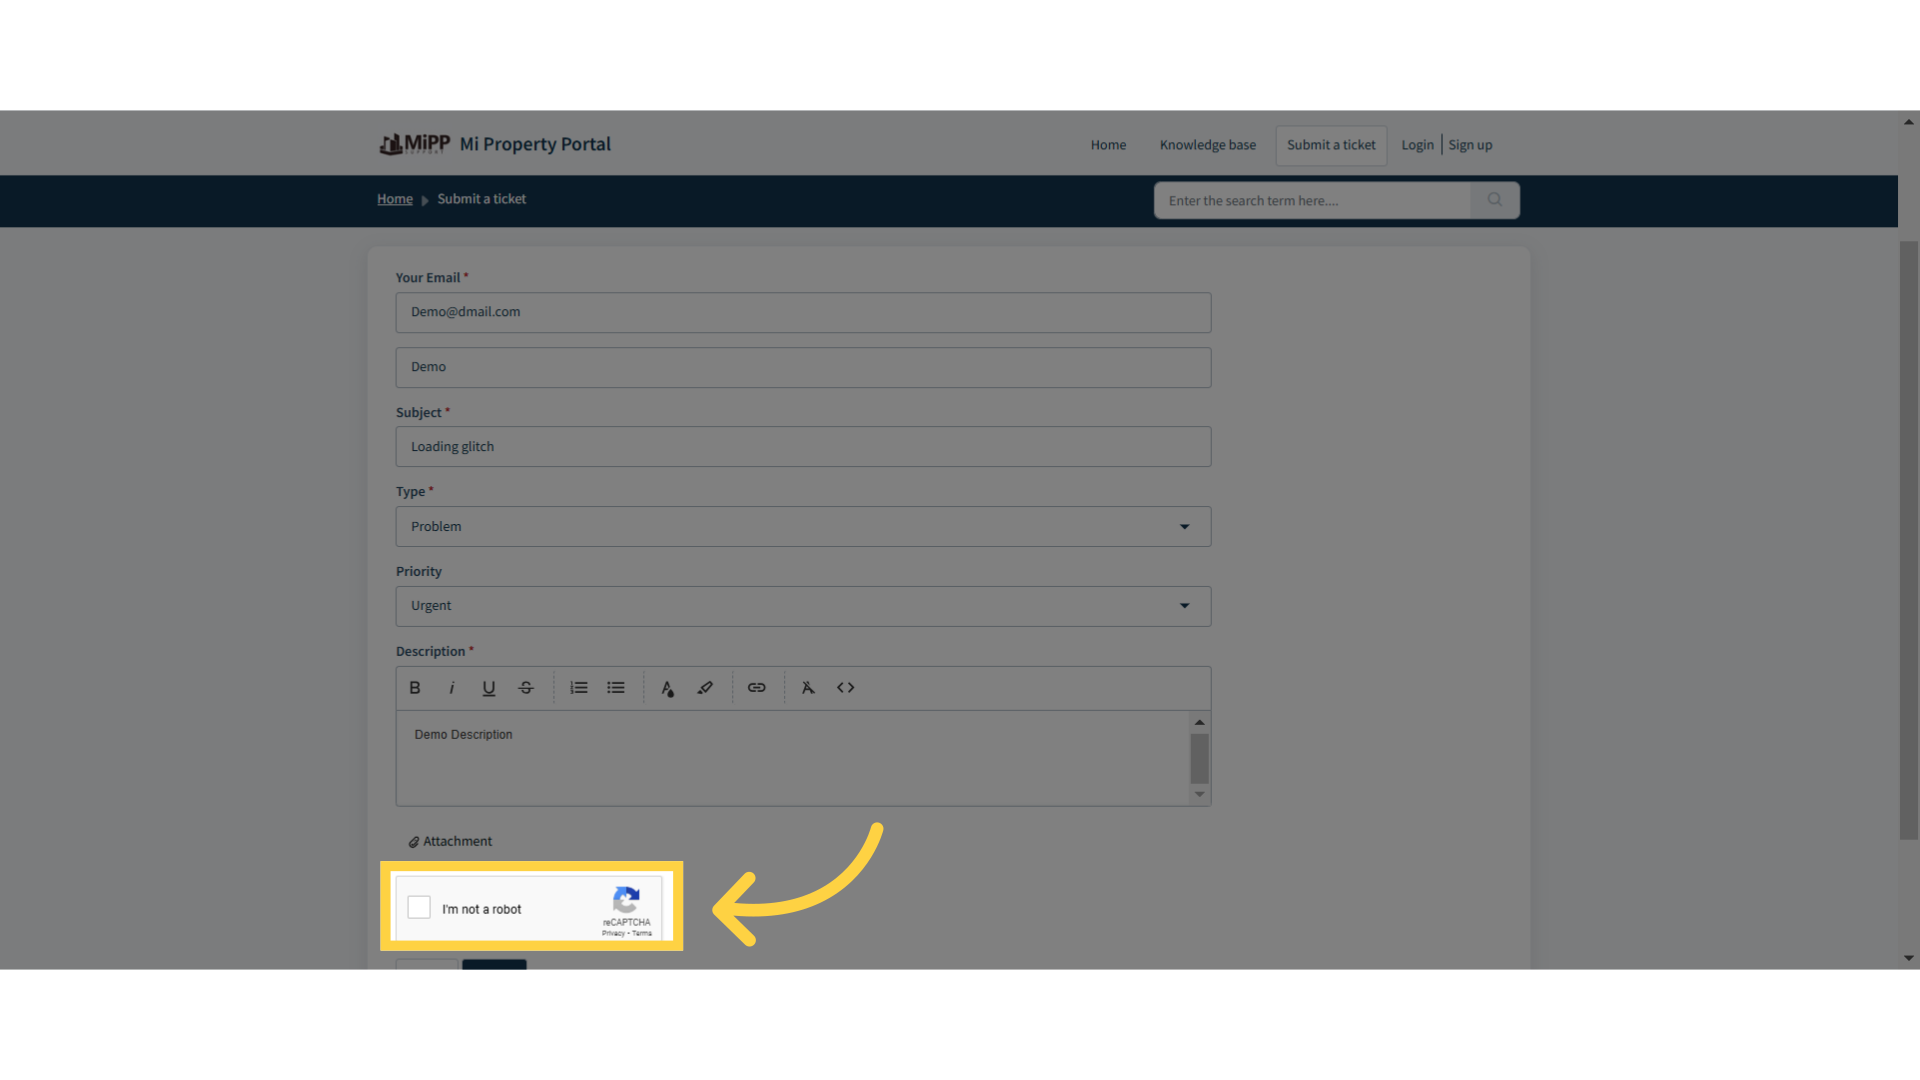The image size is (1920, 1080).
Task: Go to Home in the top navigation
Action: point(1108,145)
